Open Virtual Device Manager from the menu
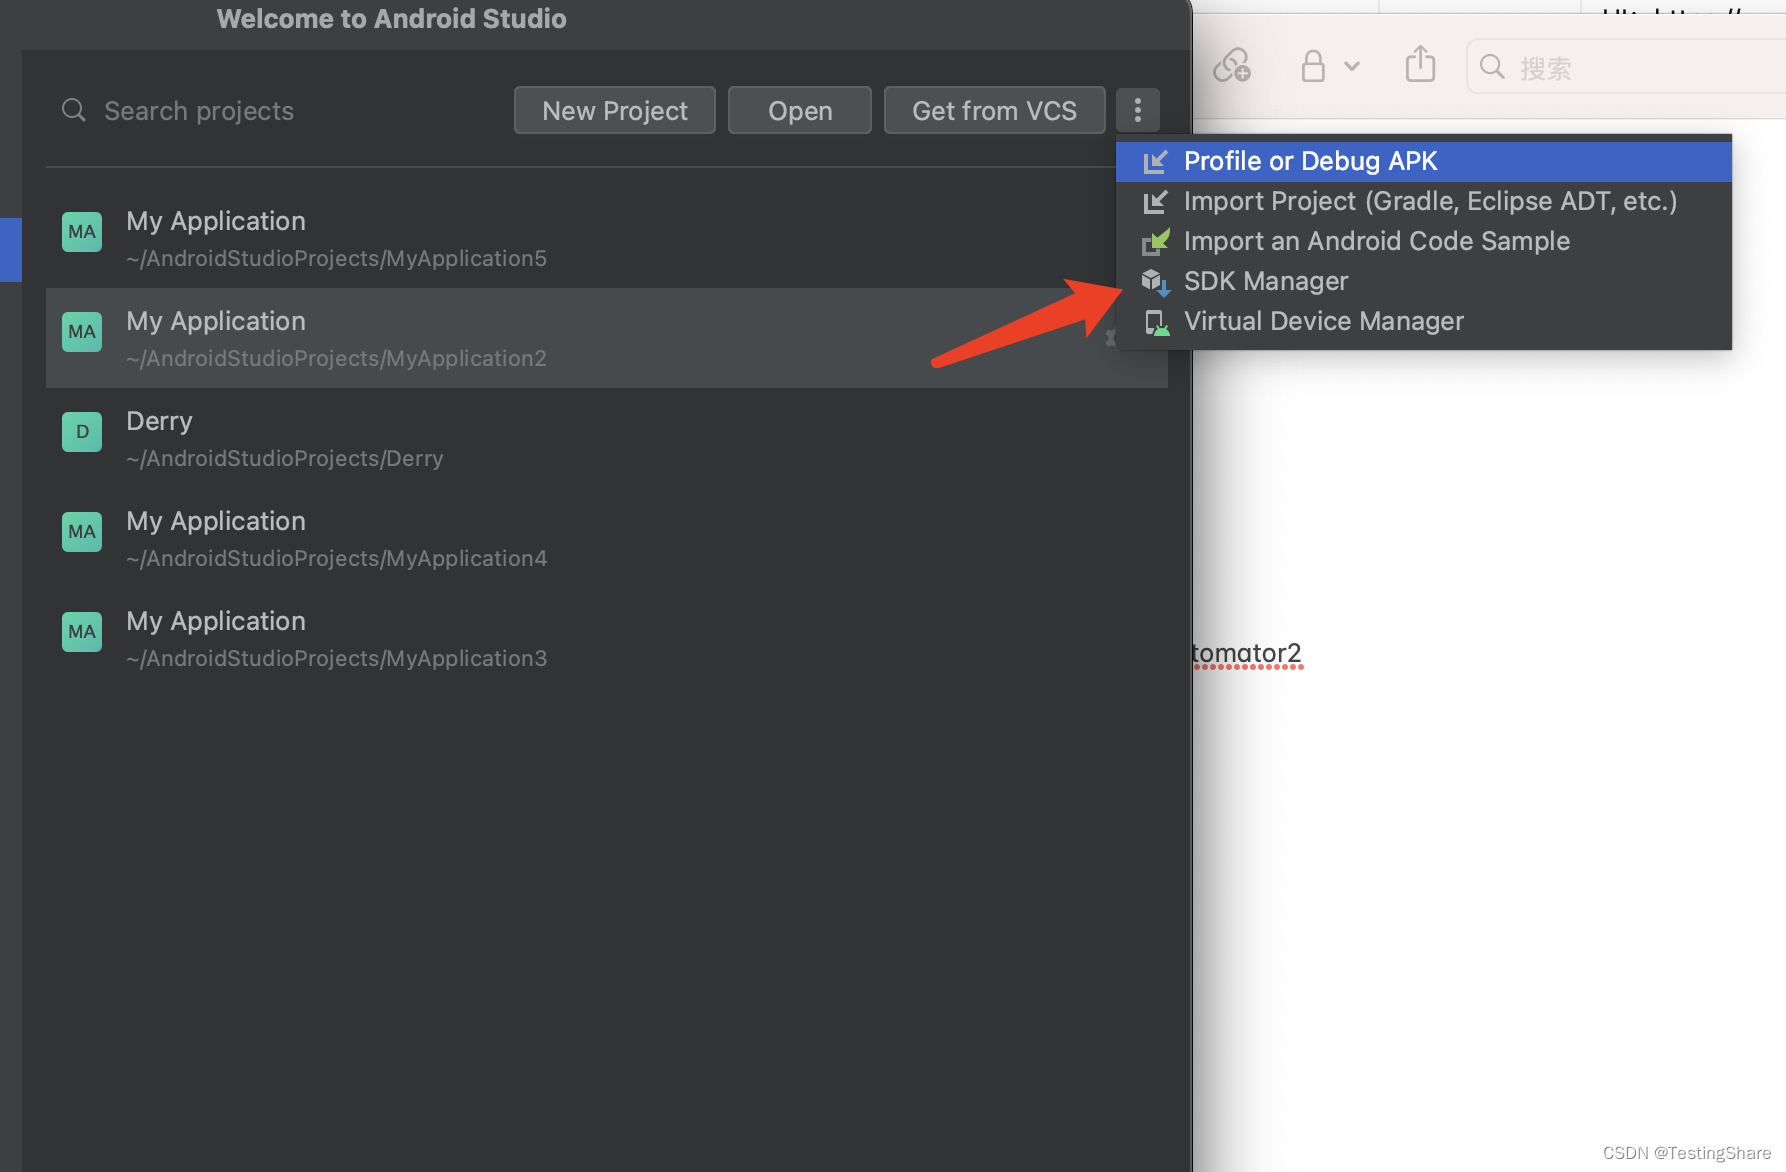Viewport: 1786px width, 1172px height. (1424, 321)
